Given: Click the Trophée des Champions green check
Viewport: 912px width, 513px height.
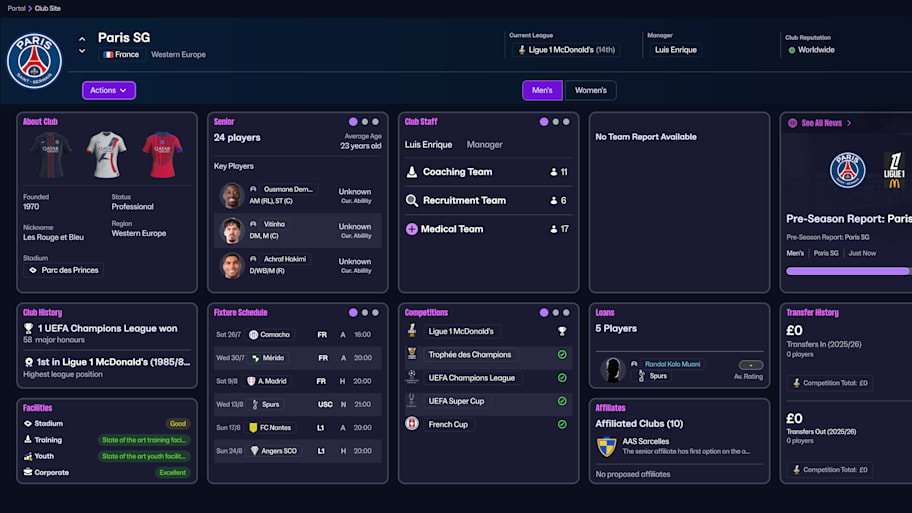Looking at the screenshot, I should [562, 354].
